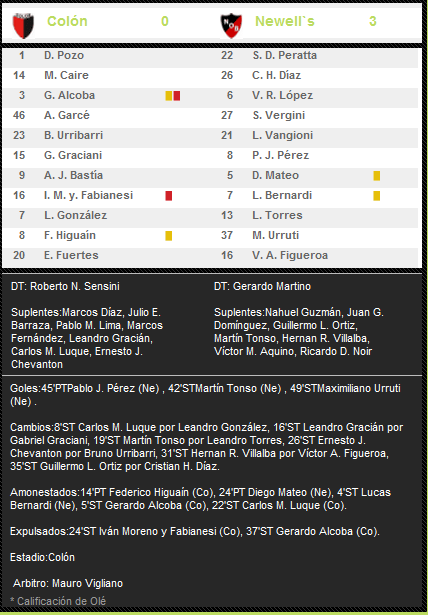Image resolution: width=428 pixels, height=615 pixels.
Task: Select player E. Fuertes
Action: (71, 255)
